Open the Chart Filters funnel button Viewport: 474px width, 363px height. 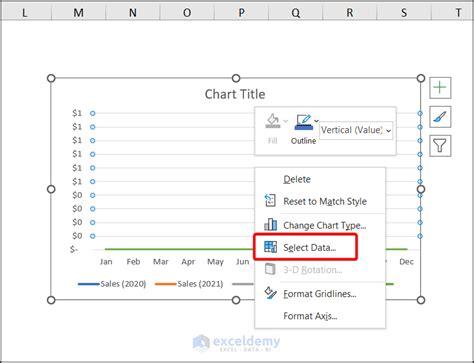(x=440, y=146)
